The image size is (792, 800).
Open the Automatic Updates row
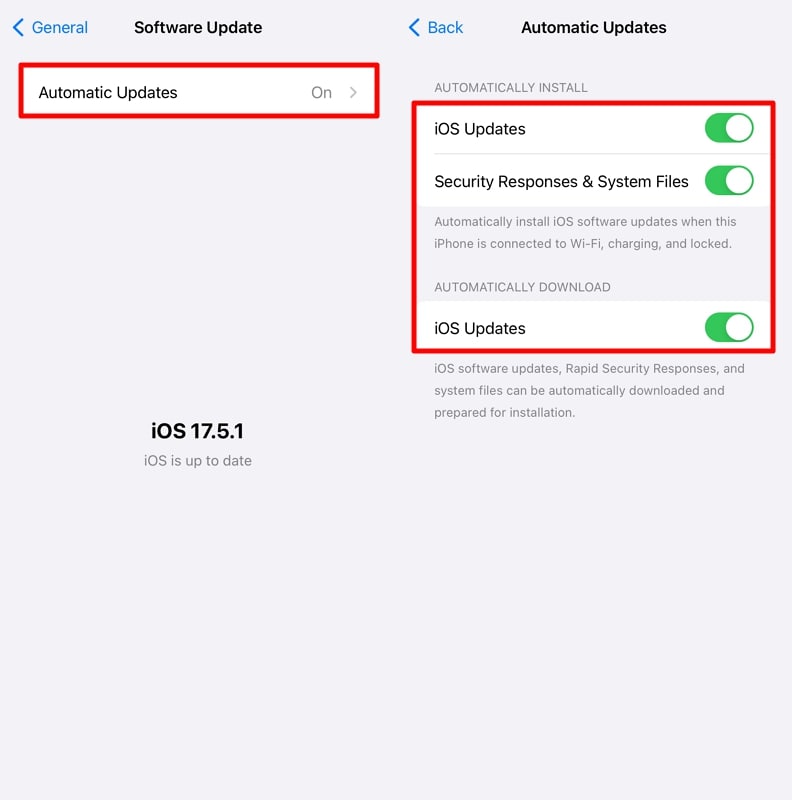pos(199,92)
